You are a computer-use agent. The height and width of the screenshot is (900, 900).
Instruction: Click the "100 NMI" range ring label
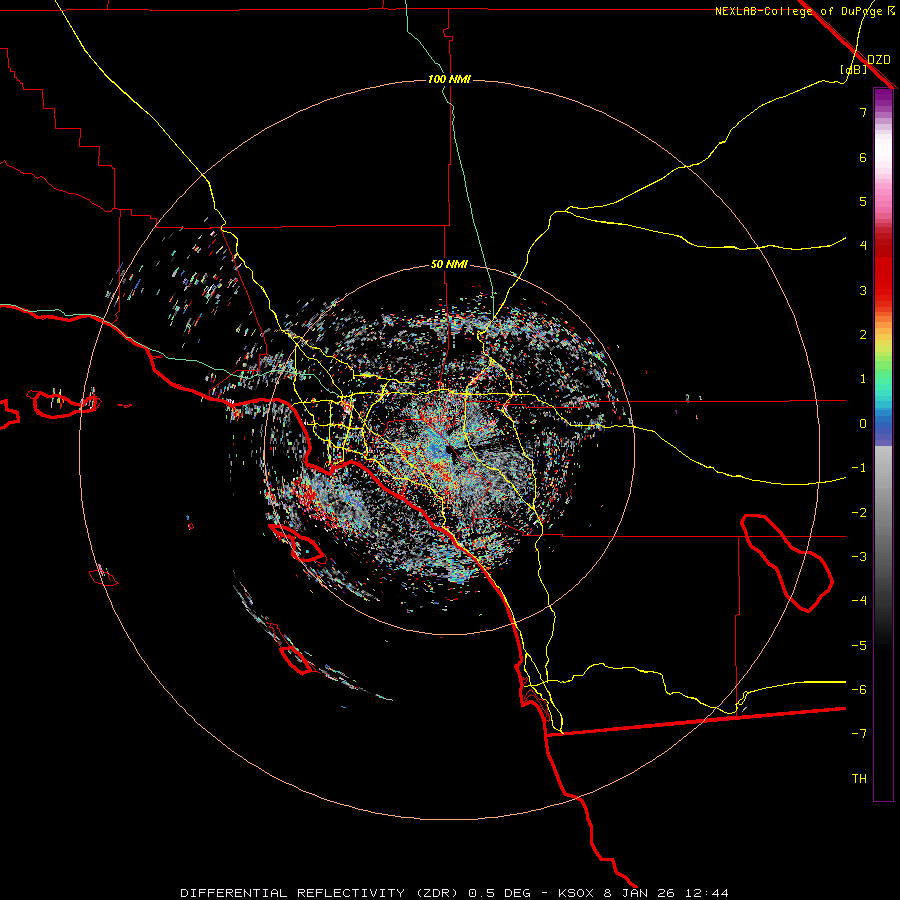449,79
